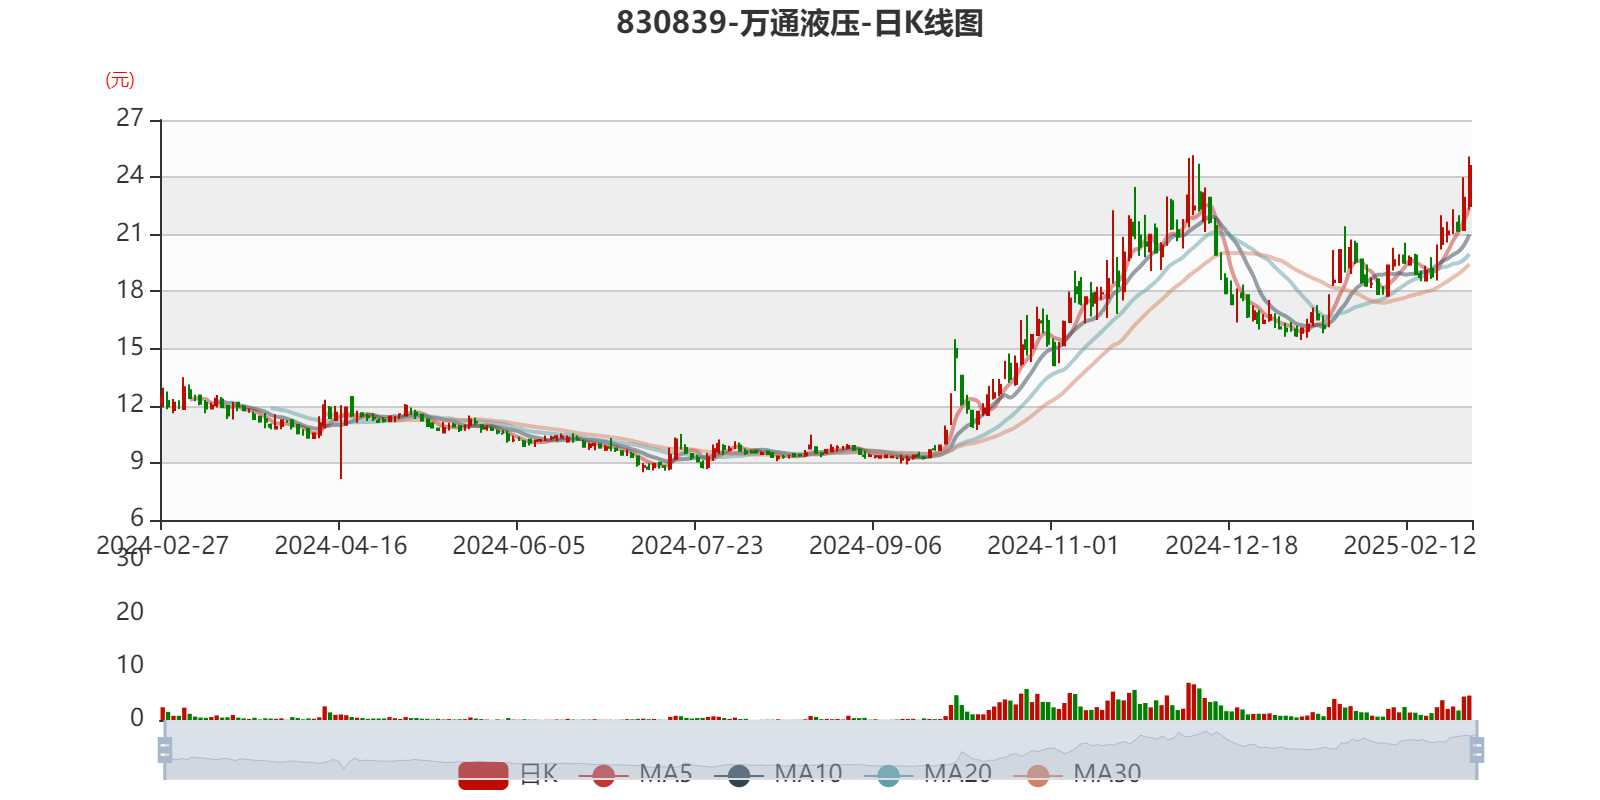This screenshot has width=1600, height=800.
Task: Toggle the MA30 line in legend
Action: [1077, 774]
